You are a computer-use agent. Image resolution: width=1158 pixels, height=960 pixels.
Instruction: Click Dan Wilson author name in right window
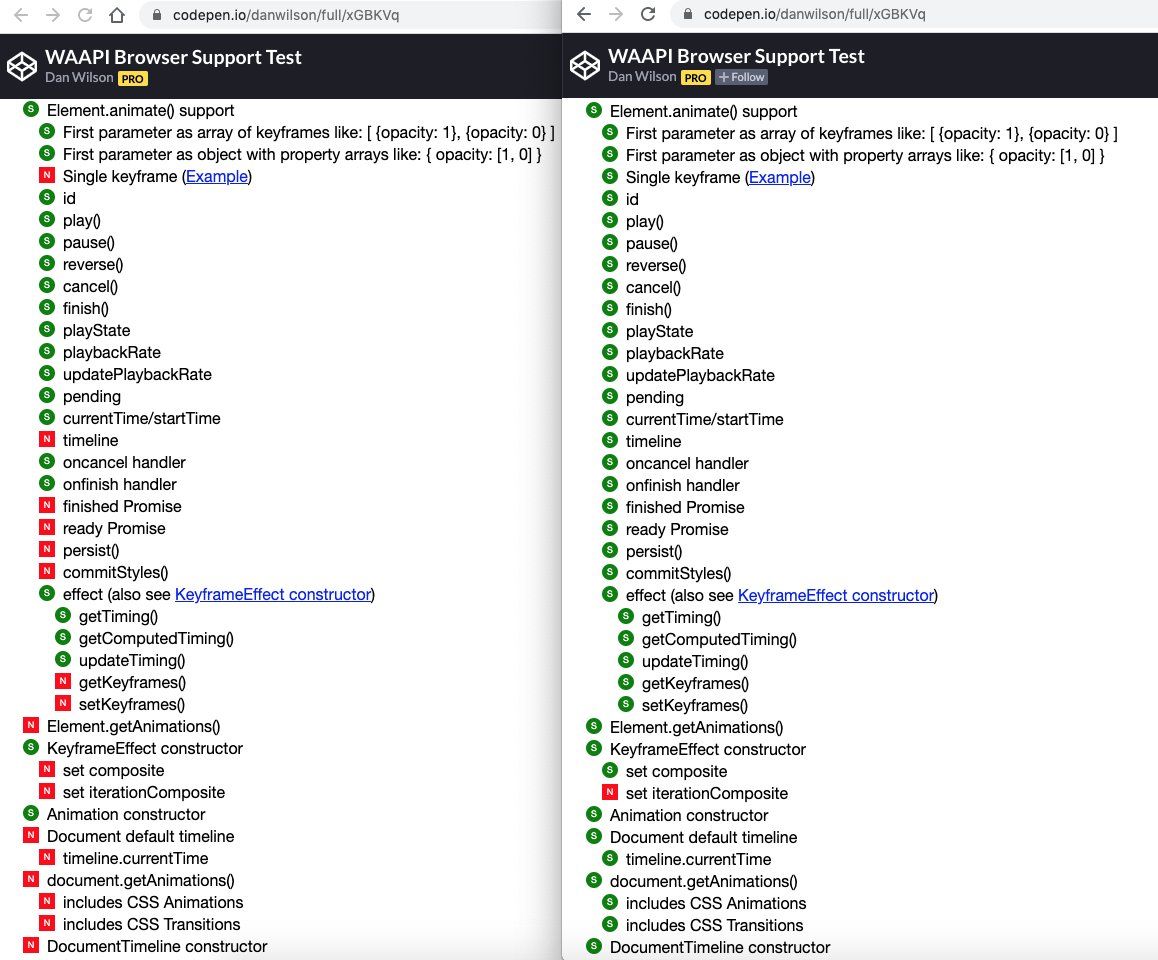coord(643,77)
